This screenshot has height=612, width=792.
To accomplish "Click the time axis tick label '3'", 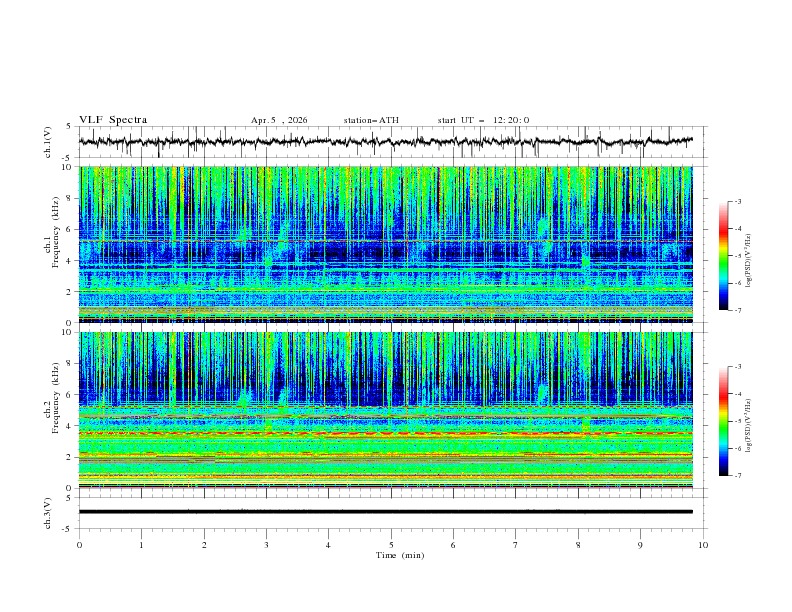I will tap(266, 545).
